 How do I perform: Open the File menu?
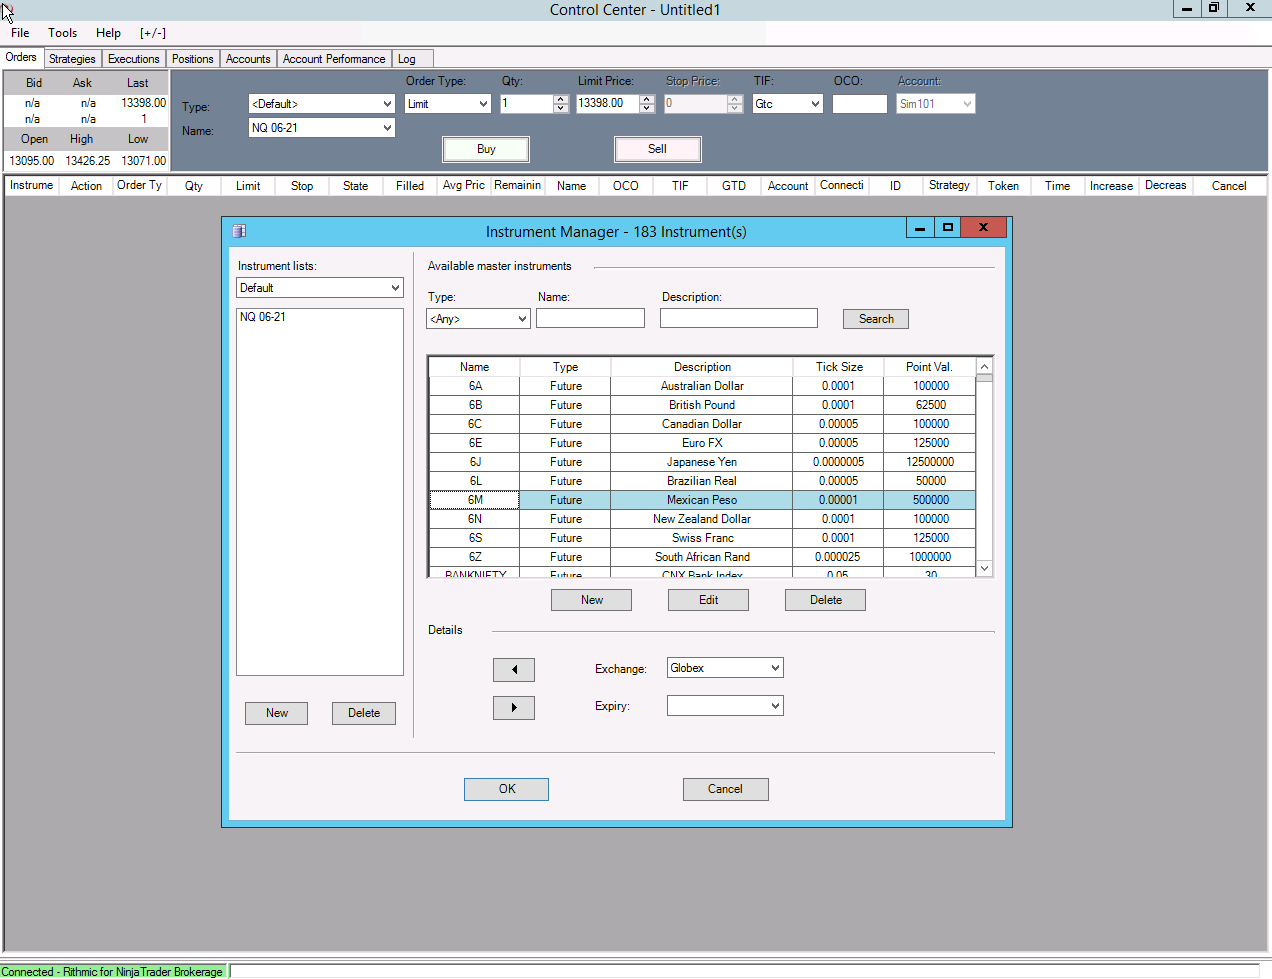coord(20,33)
